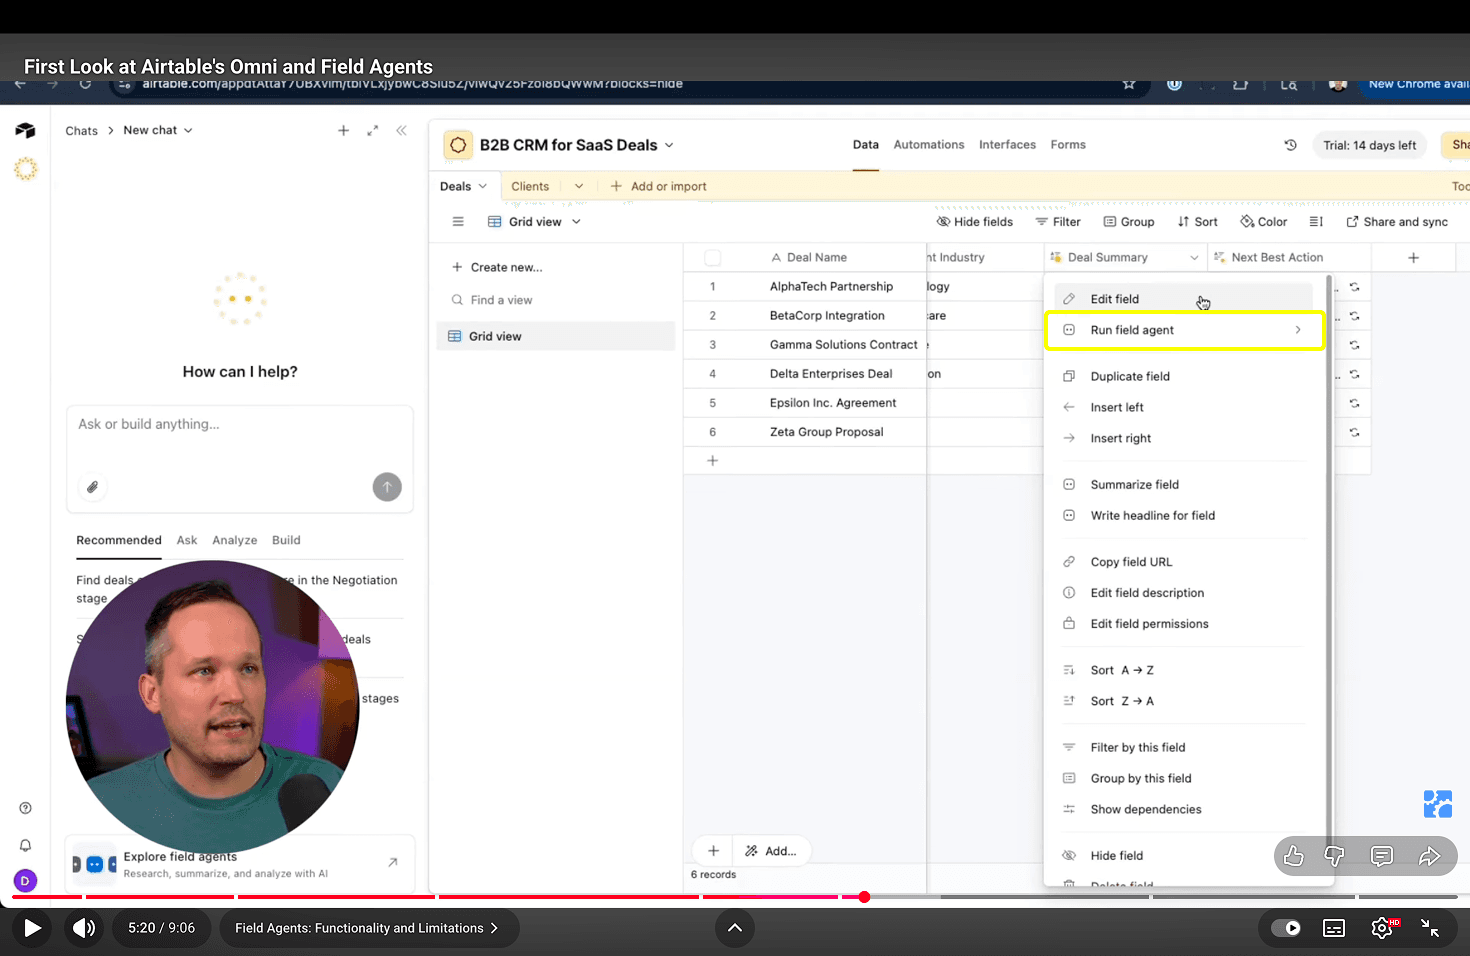The width and height of the screenshot is (1470, 956).
Task: Open Deals table dropdown arrow
Action: click(483, 187)
